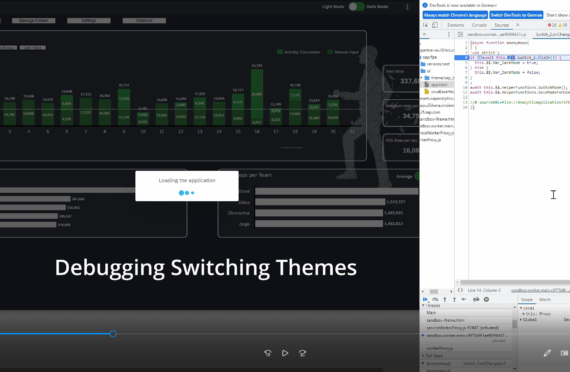
Task: Click the Pause on exceptions icon
Action: click(486, 299)
